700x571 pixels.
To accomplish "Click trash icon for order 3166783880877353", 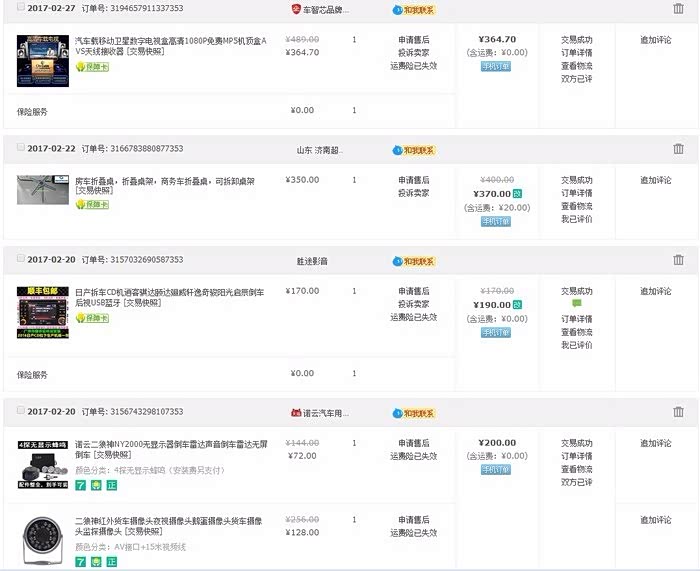I will pos(678,149).
